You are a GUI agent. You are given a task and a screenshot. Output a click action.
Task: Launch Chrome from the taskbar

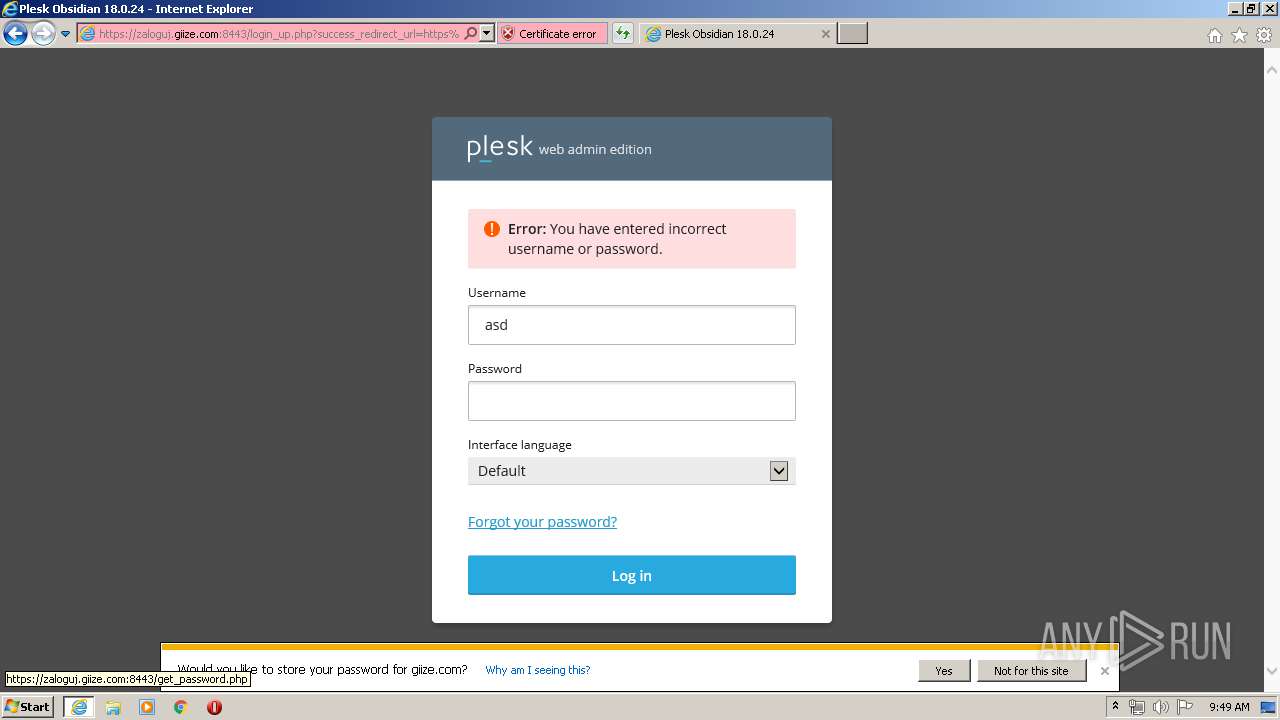[181, 707]
